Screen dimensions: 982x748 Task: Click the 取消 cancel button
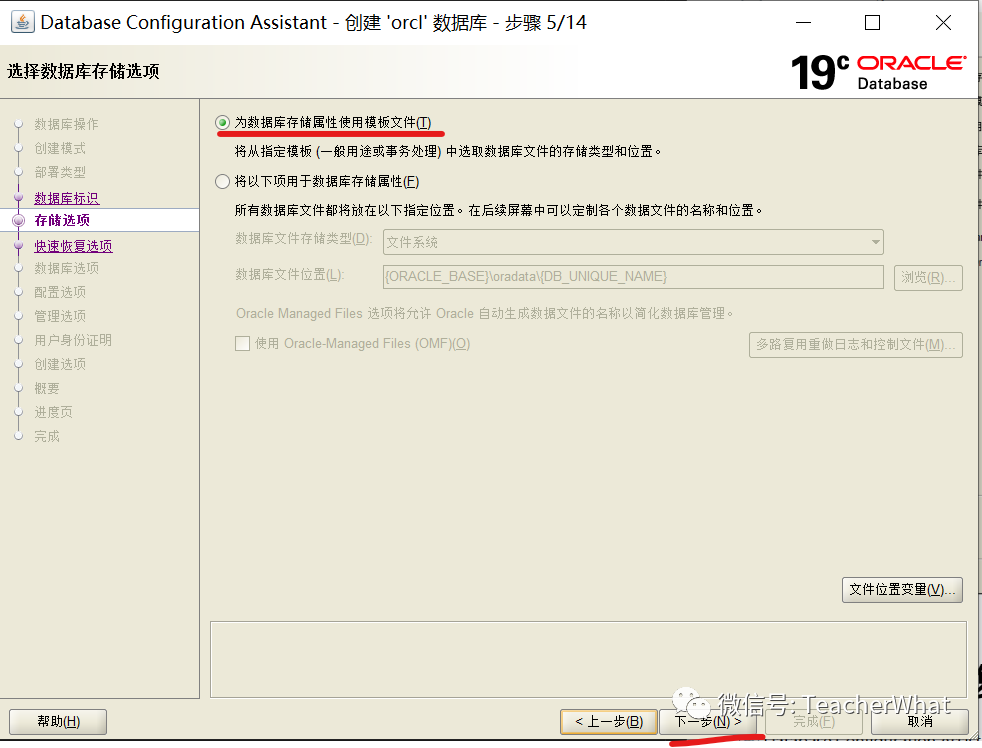tap(920, 722)
